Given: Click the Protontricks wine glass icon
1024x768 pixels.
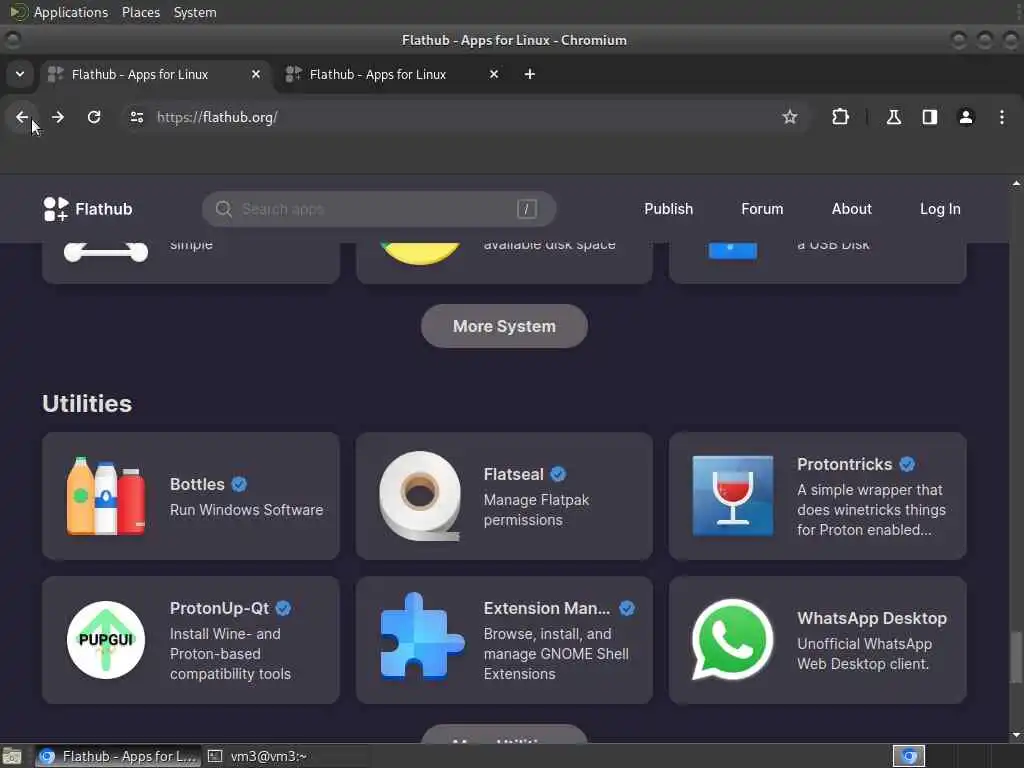Looking at the screenshot, I should (x=733, y=496).
